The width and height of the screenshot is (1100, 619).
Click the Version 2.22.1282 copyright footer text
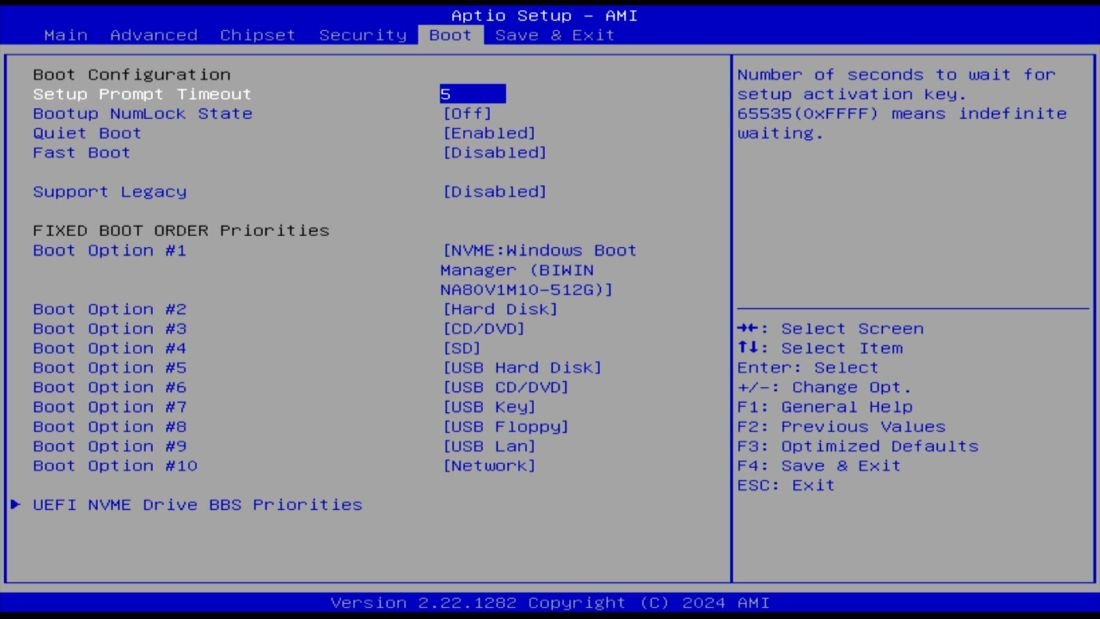click(550, 603)
